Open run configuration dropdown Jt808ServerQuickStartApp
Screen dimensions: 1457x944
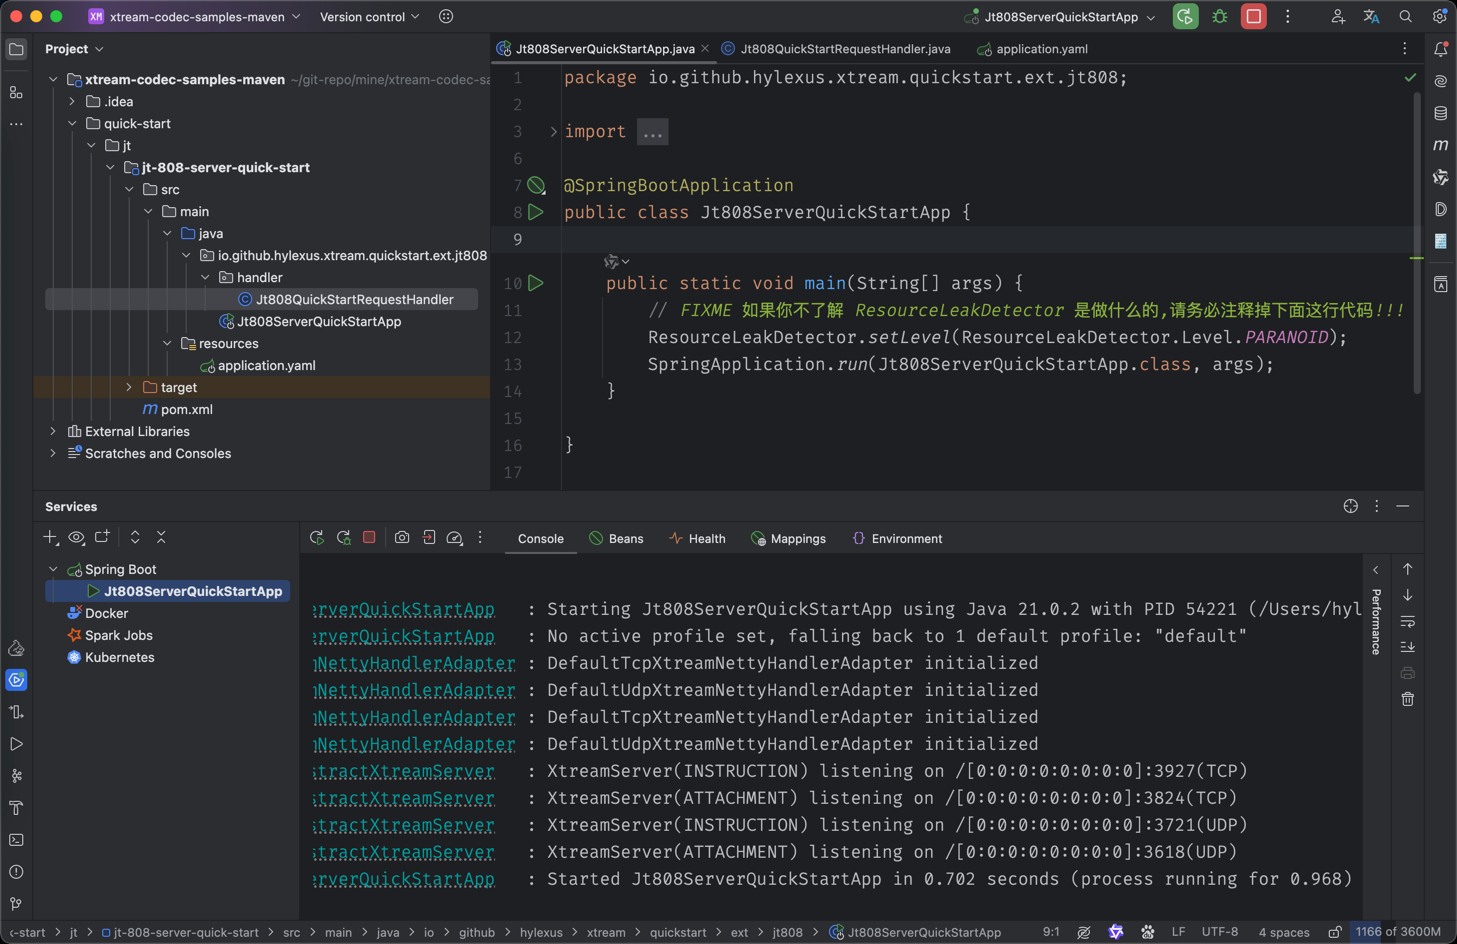coord(1061,17)
